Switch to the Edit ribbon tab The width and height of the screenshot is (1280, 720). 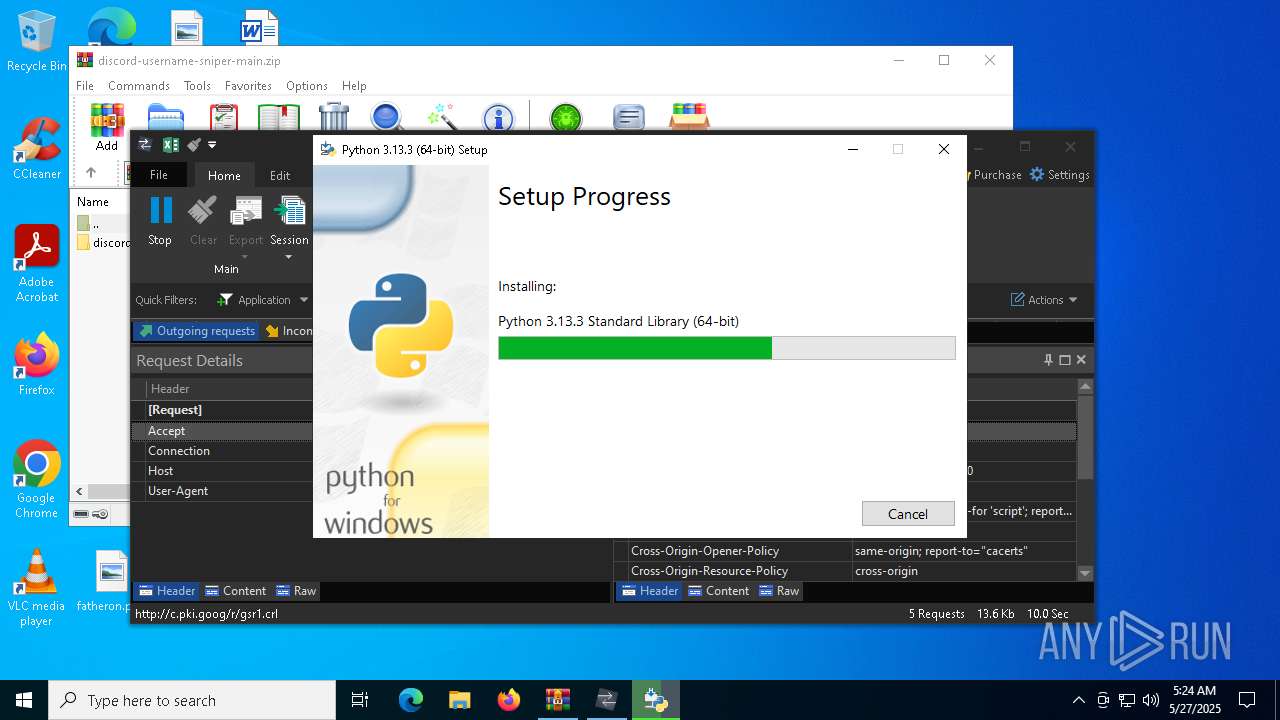(280, 175)
